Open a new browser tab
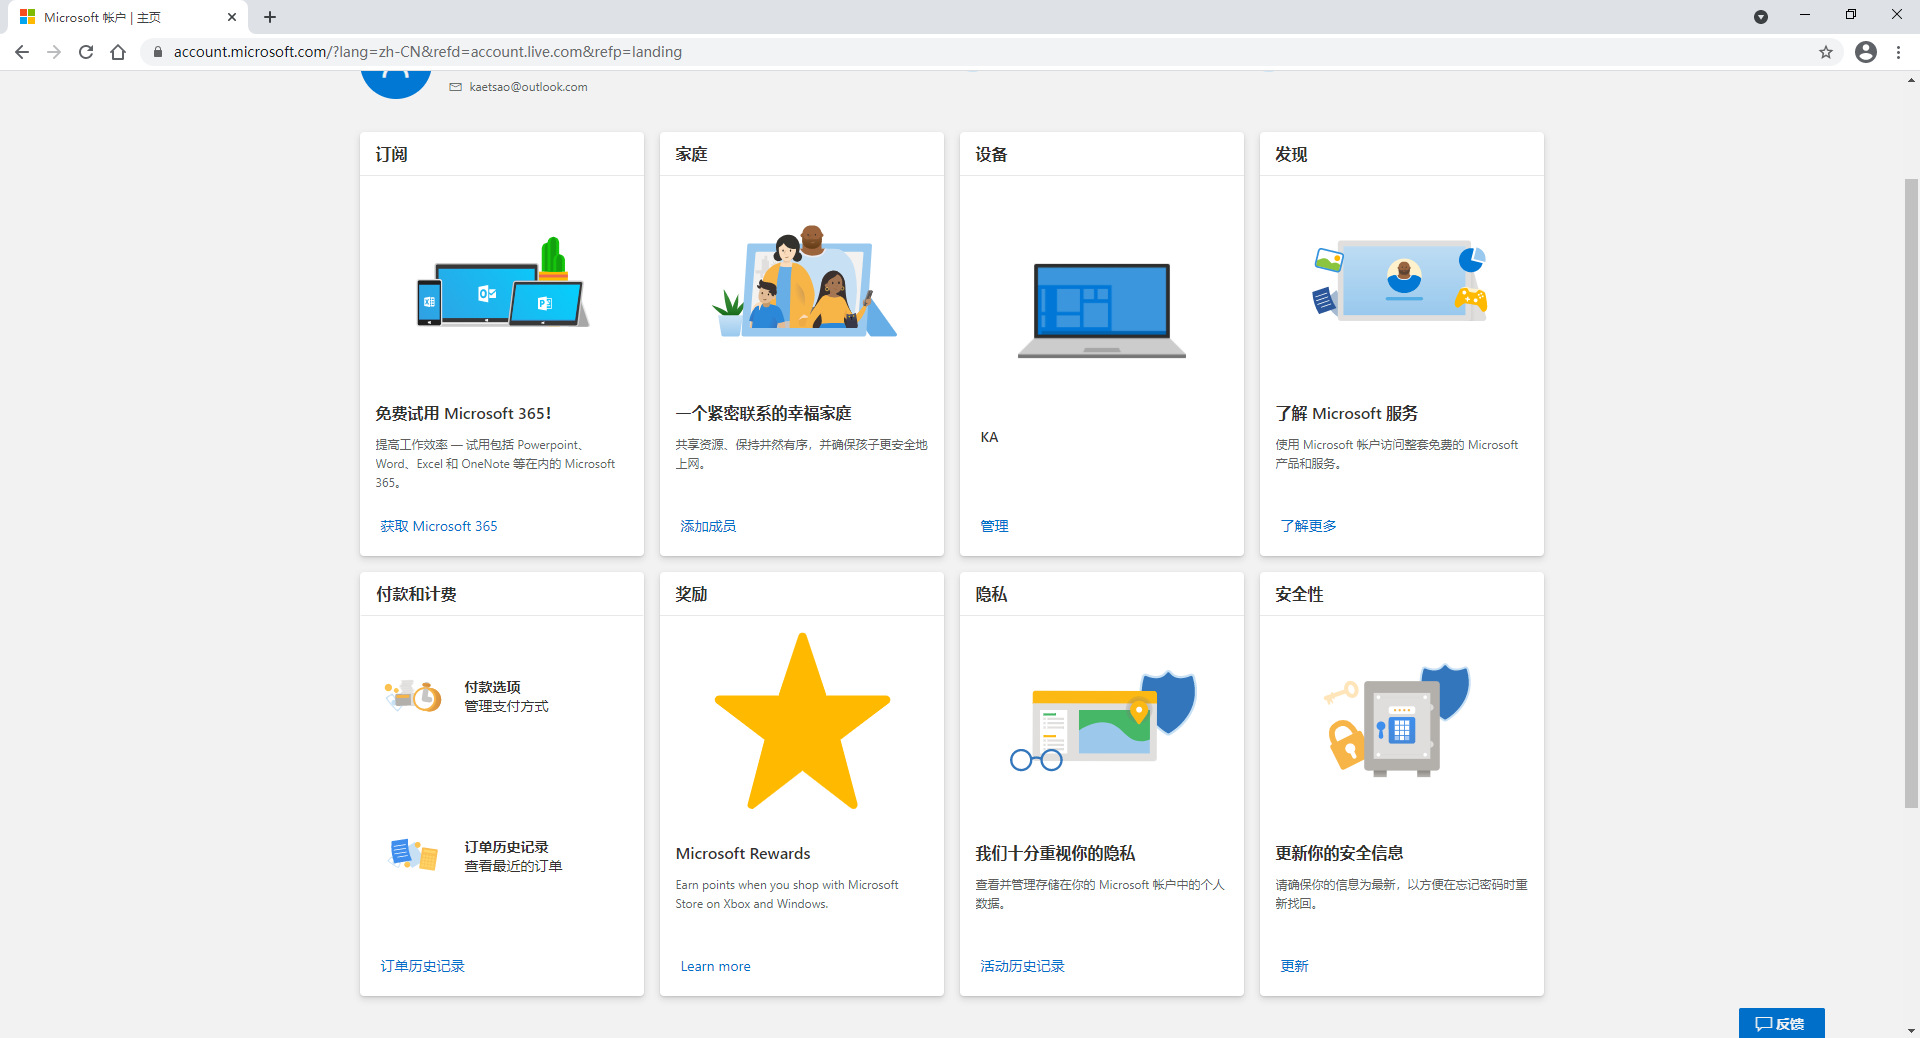This screenshot has height=1038, width=1920. click(270, 17)
